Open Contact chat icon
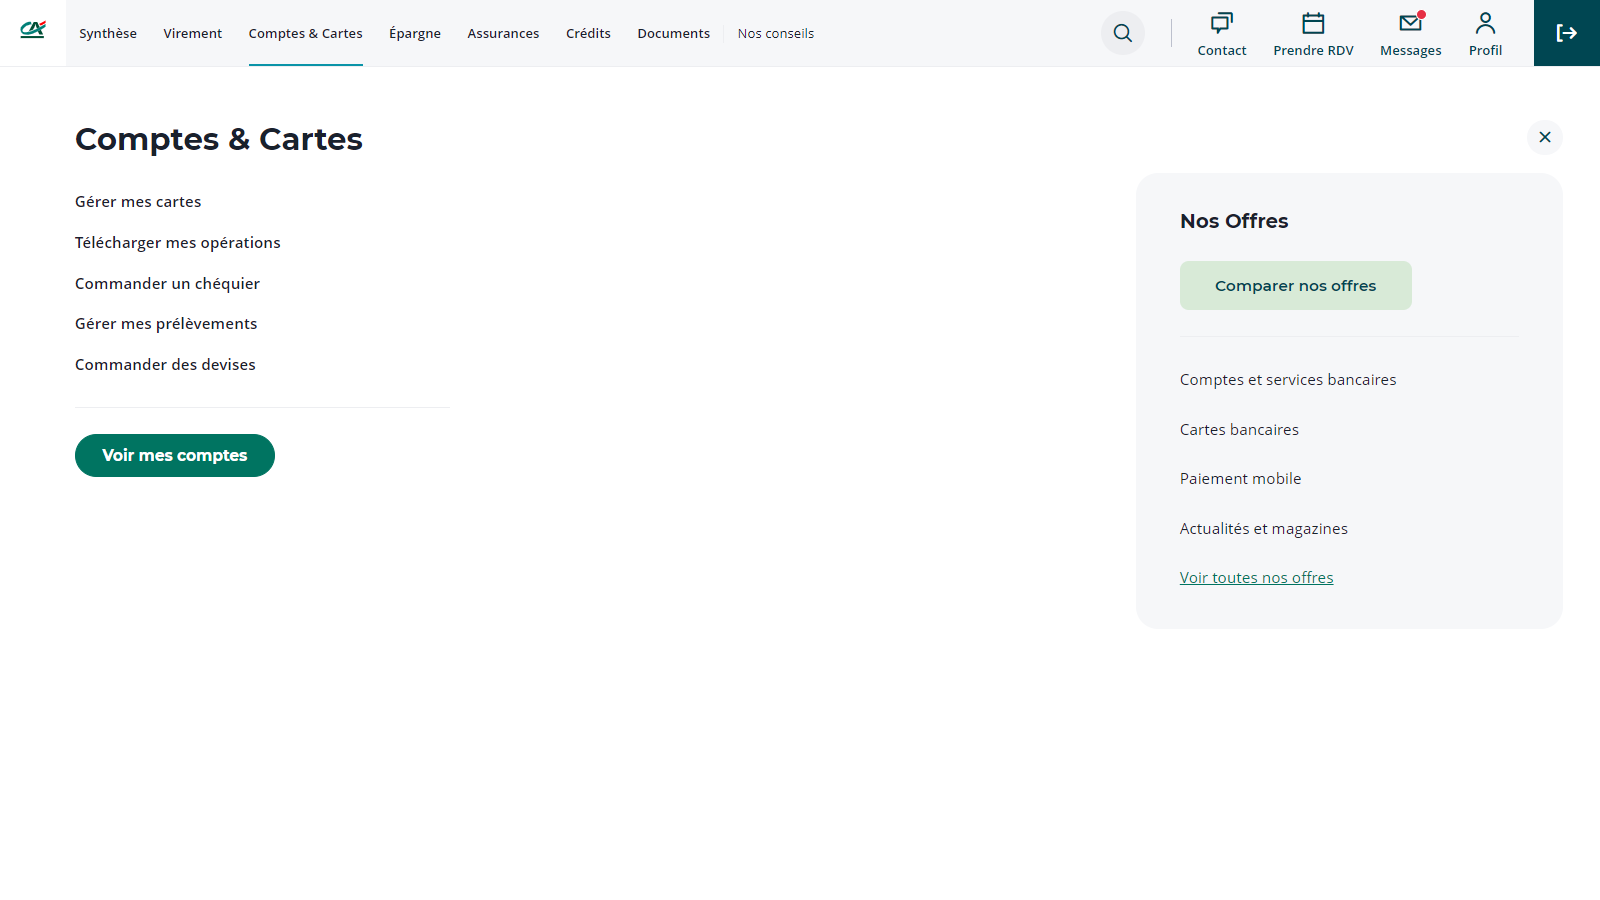This screenshot has width=1600, height=900. 1221,24
